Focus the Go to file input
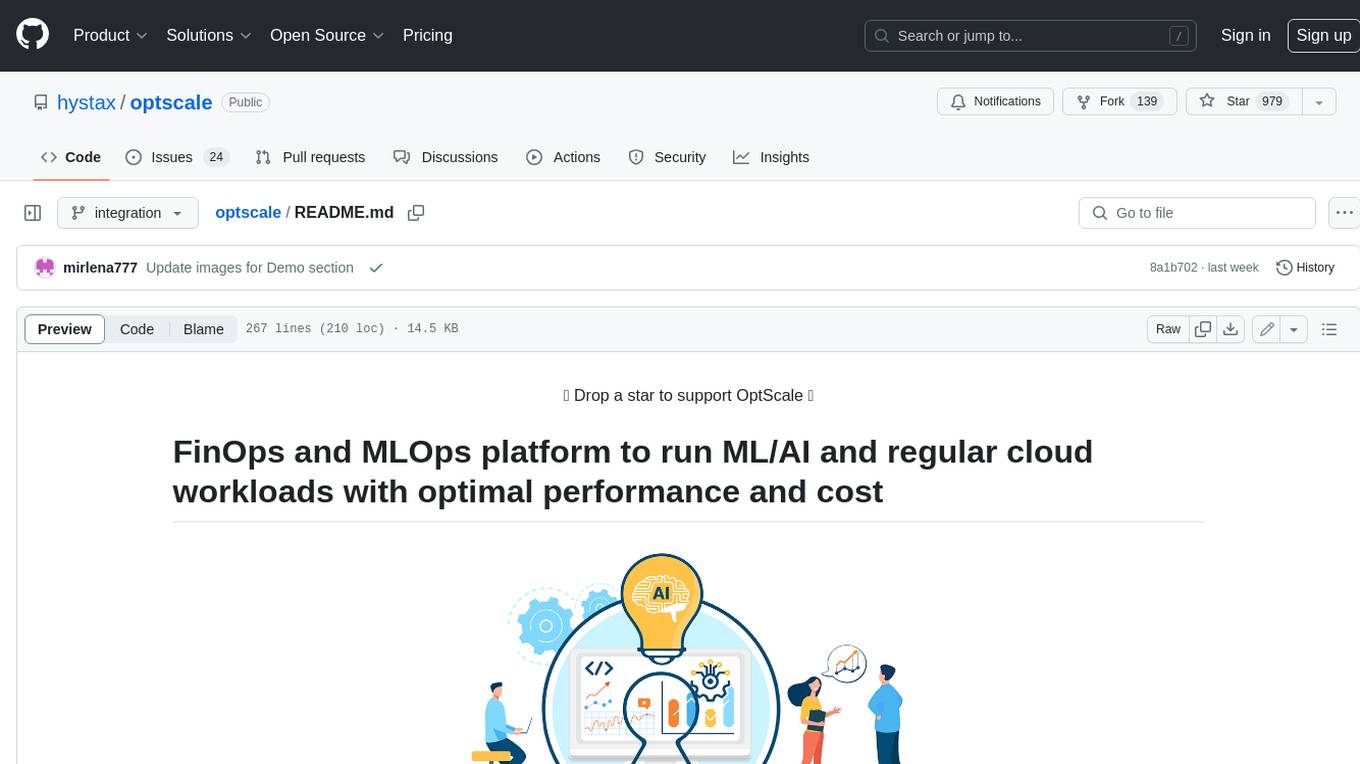This screenshot has width=1360, height=764. click(x=1197, y=213)
